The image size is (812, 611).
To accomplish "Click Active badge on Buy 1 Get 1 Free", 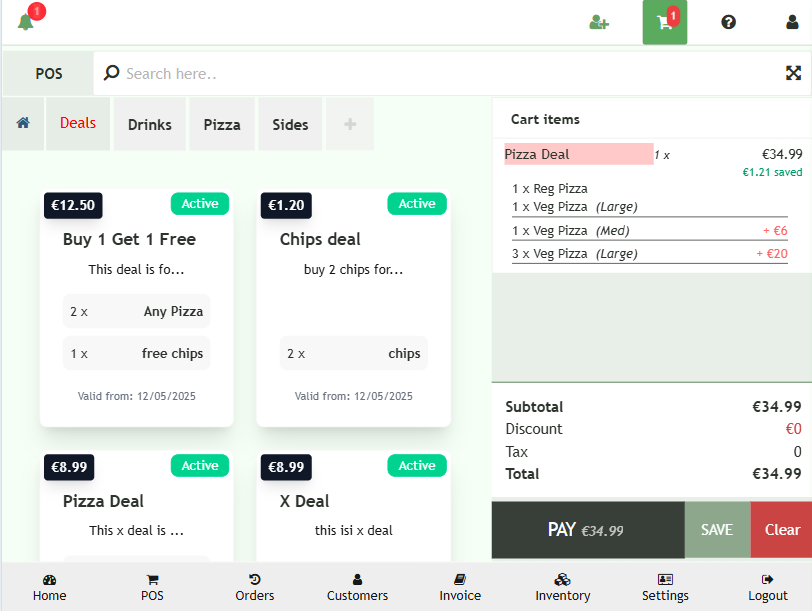I will (200, 204).
